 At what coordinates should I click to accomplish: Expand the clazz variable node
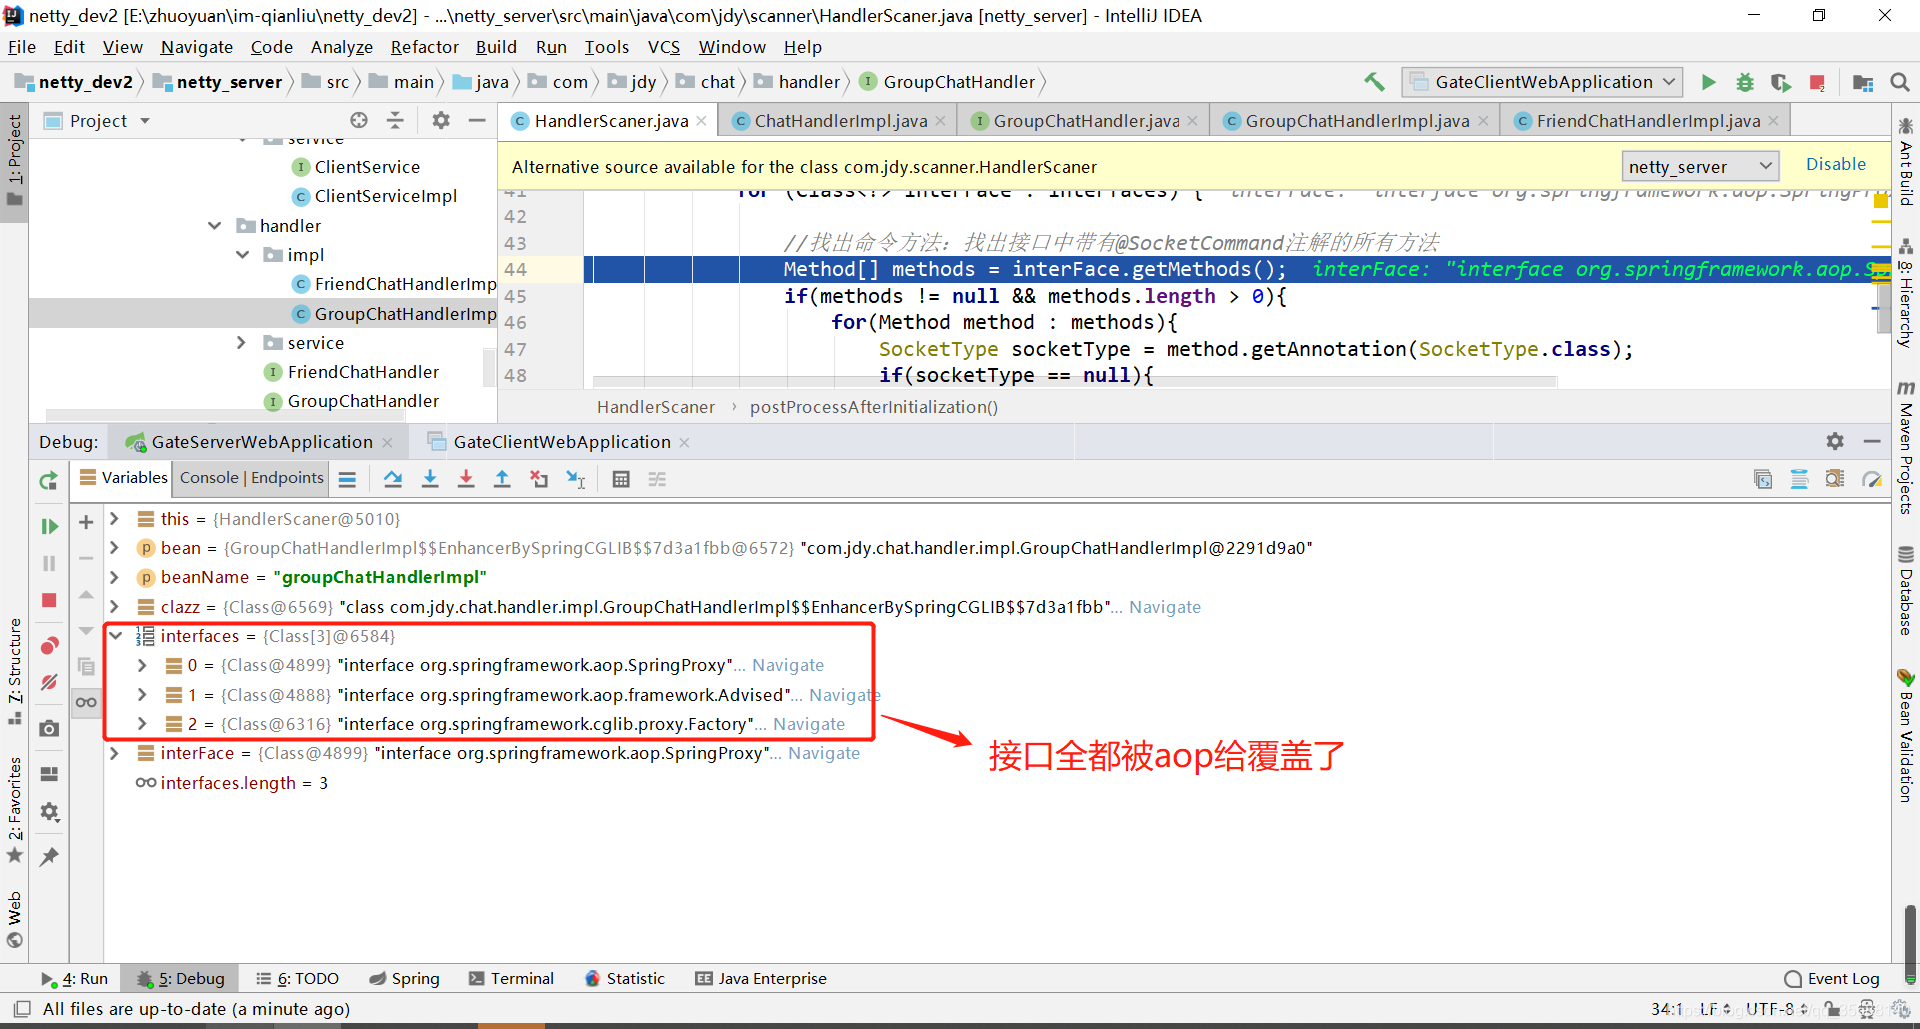click(115, 607)
